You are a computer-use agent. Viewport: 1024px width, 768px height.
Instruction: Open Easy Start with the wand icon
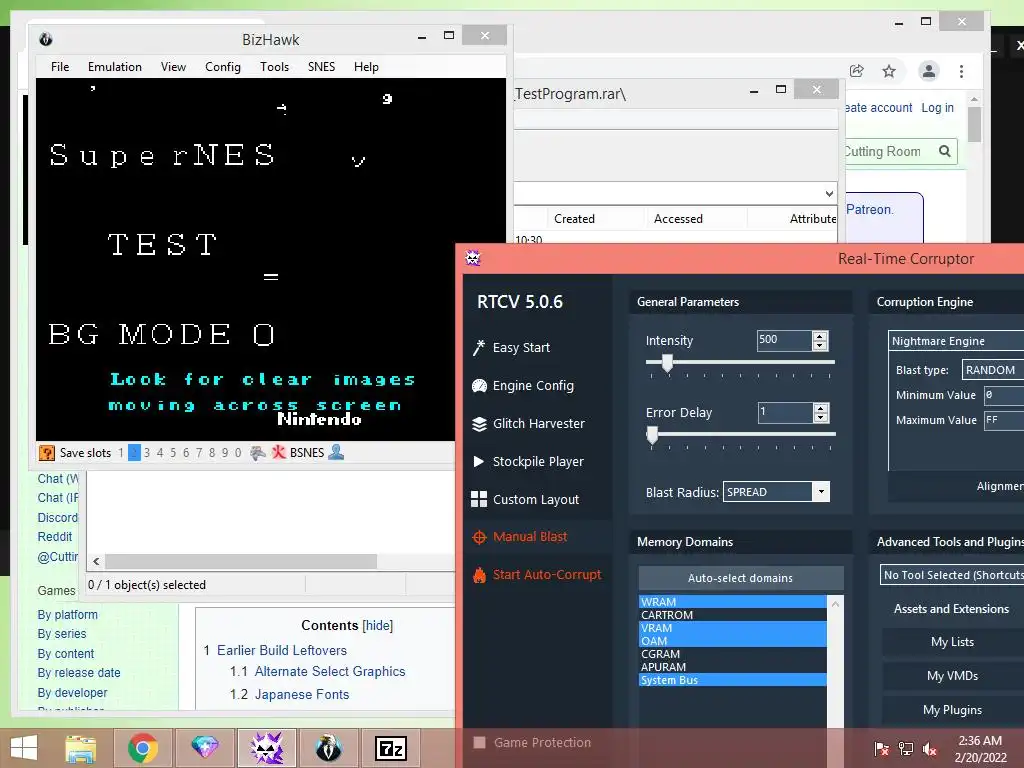(511, 347)
